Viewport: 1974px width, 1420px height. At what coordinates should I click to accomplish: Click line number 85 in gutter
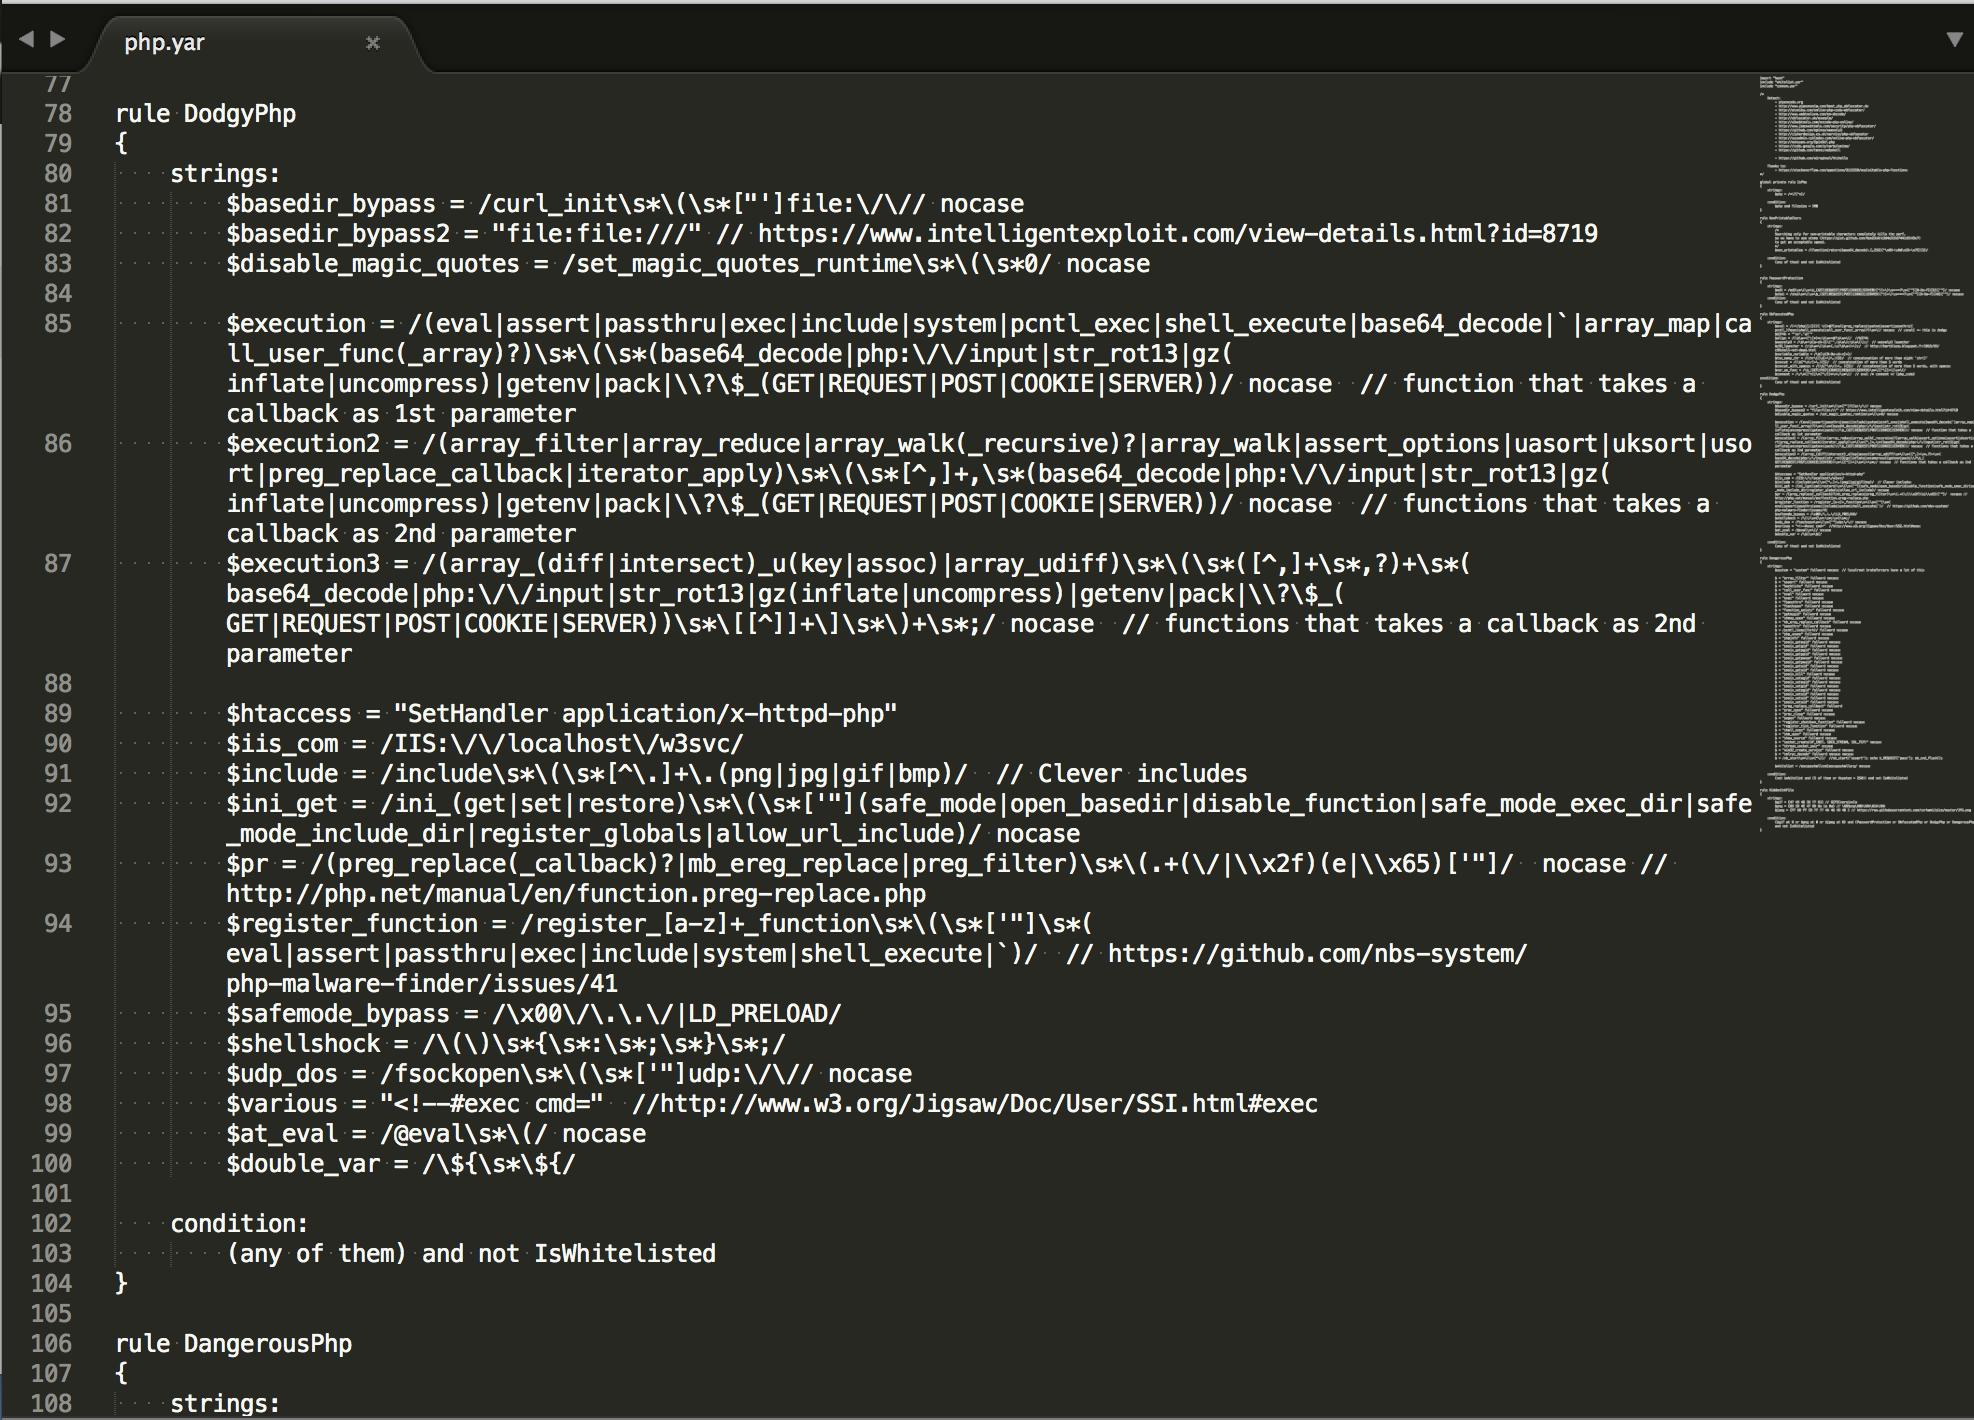click(58, 323)
